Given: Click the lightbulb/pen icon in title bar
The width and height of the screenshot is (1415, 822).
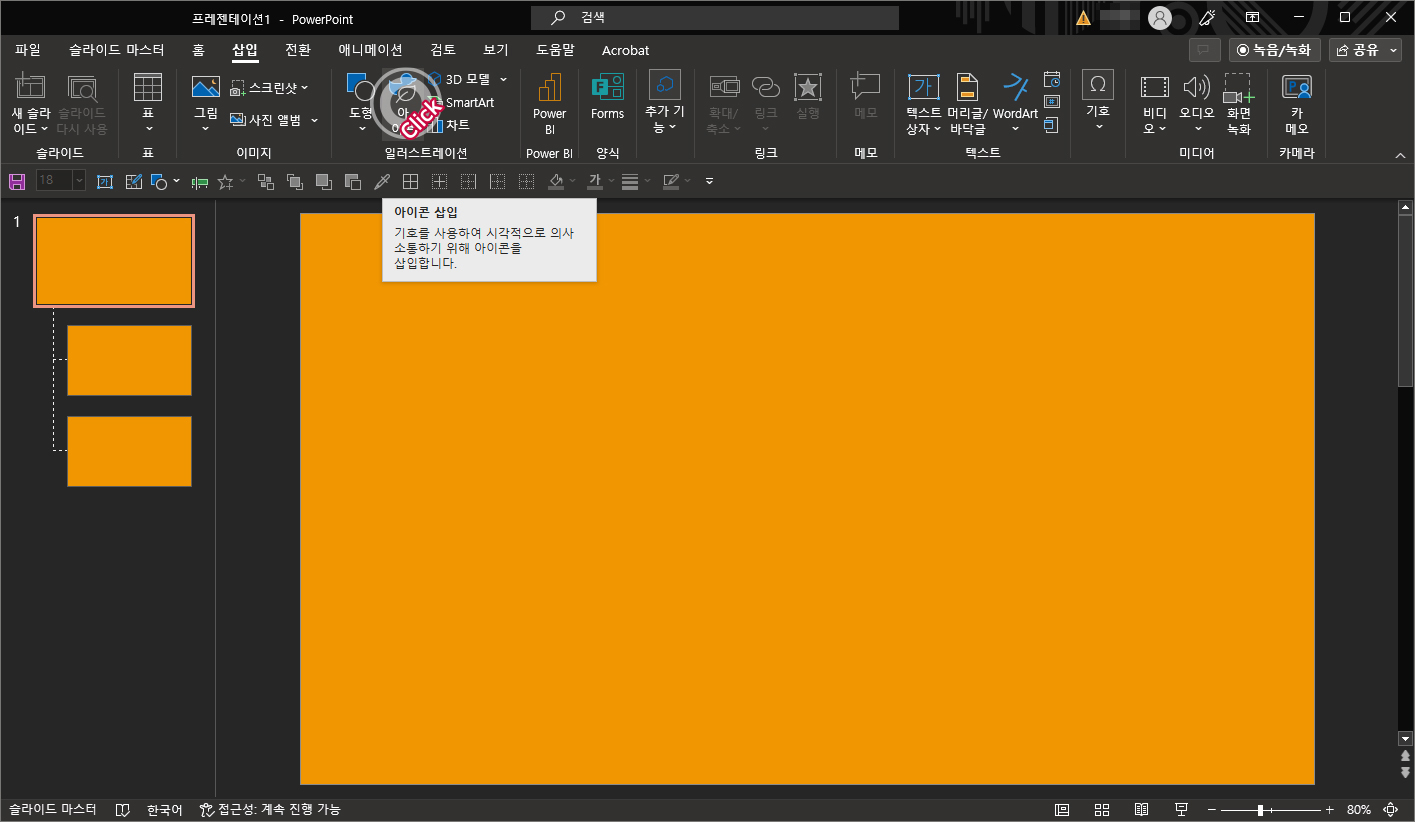Looking at the screenshot, I should 1207,18.
